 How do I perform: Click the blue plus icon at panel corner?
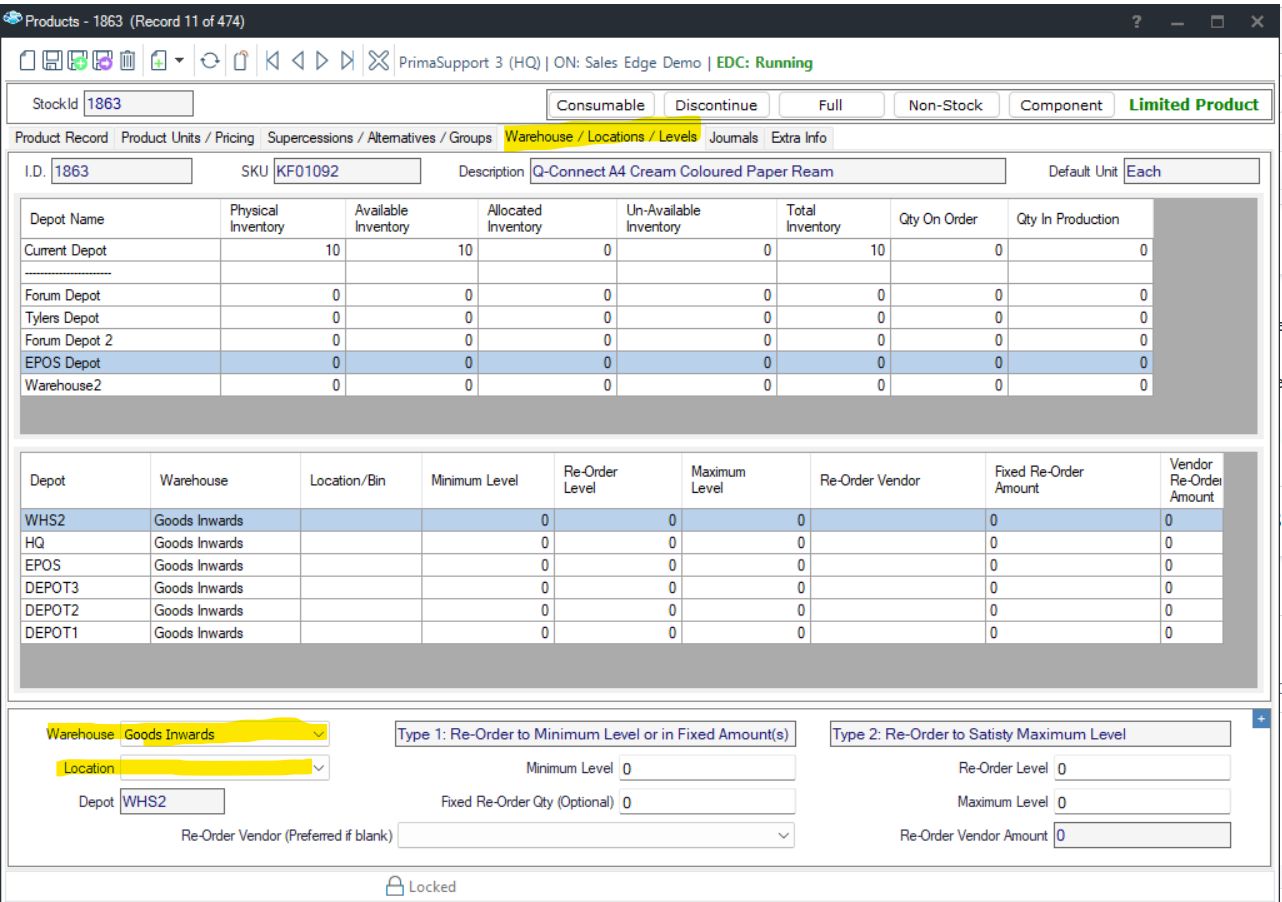pos(1260,719)
